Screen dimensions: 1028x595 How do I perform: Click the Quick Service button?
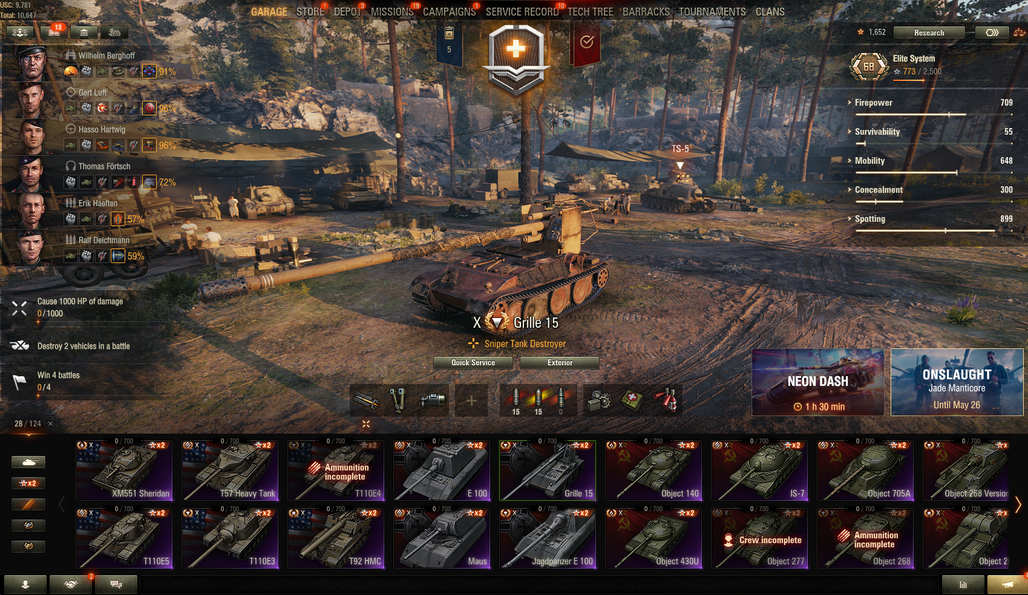[x=473, y=362]
